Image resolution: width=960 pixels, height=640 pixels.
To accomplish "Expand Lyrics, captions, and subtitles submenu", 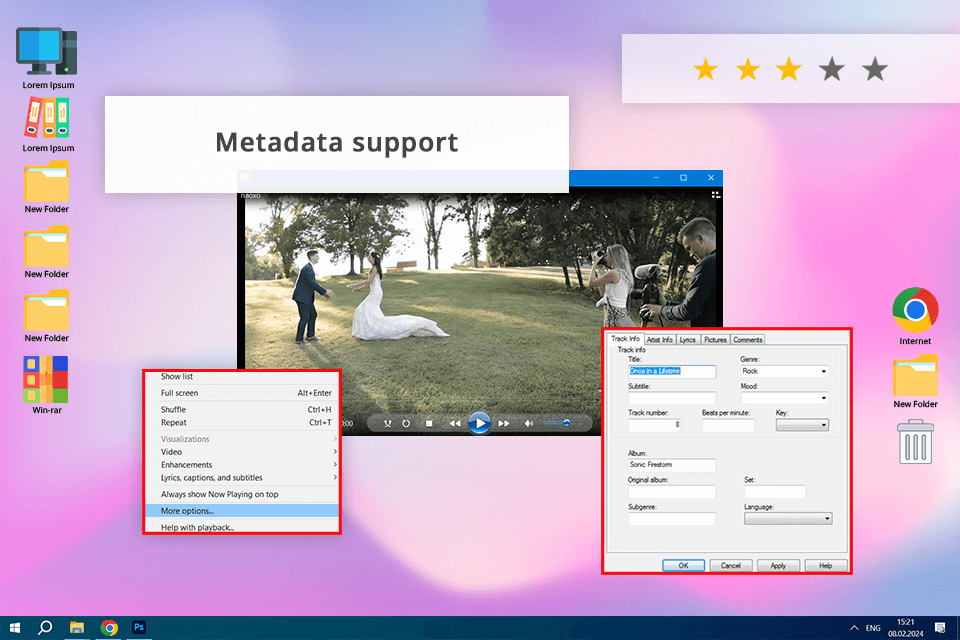I will (x=242, y=478).
